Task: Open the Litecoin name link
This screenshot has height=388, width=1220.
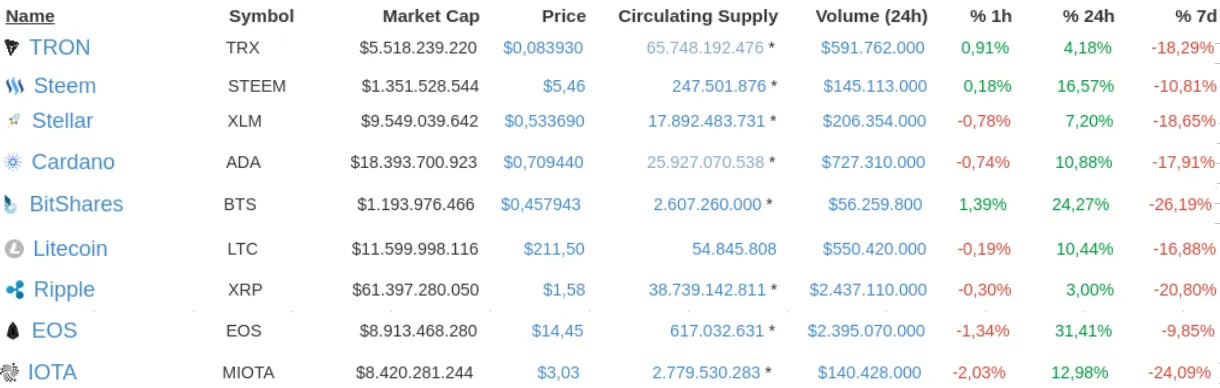Action: pyautogui.click(x=70, y=249)
